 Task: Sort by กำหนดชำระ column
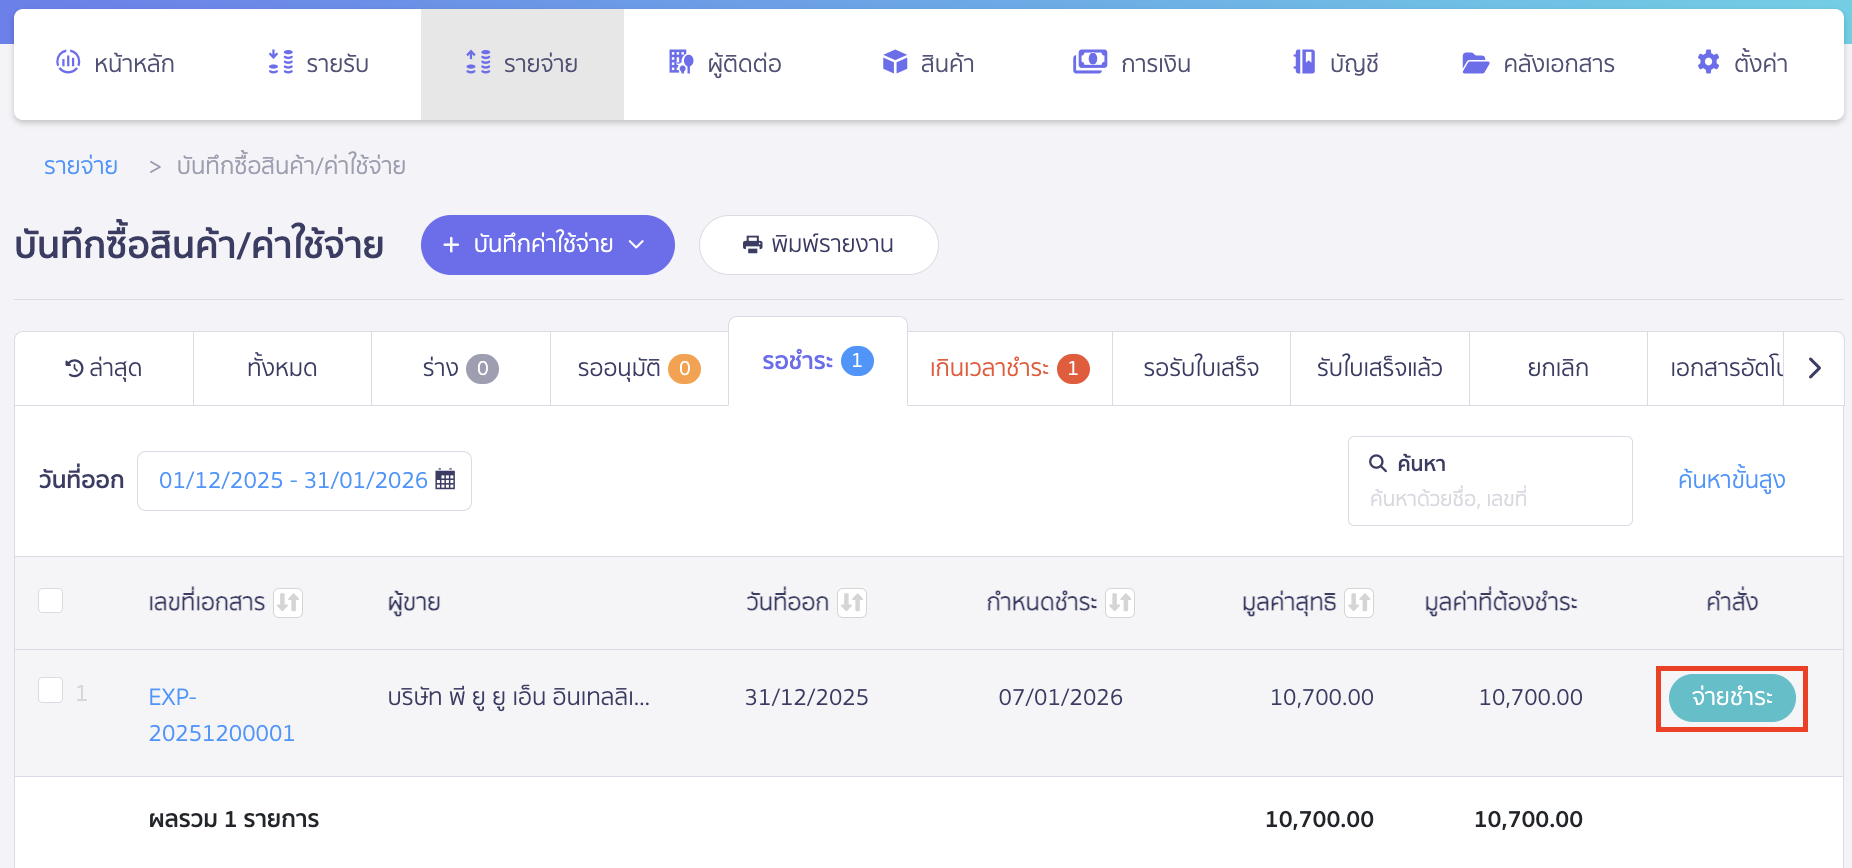point(1120,602)
